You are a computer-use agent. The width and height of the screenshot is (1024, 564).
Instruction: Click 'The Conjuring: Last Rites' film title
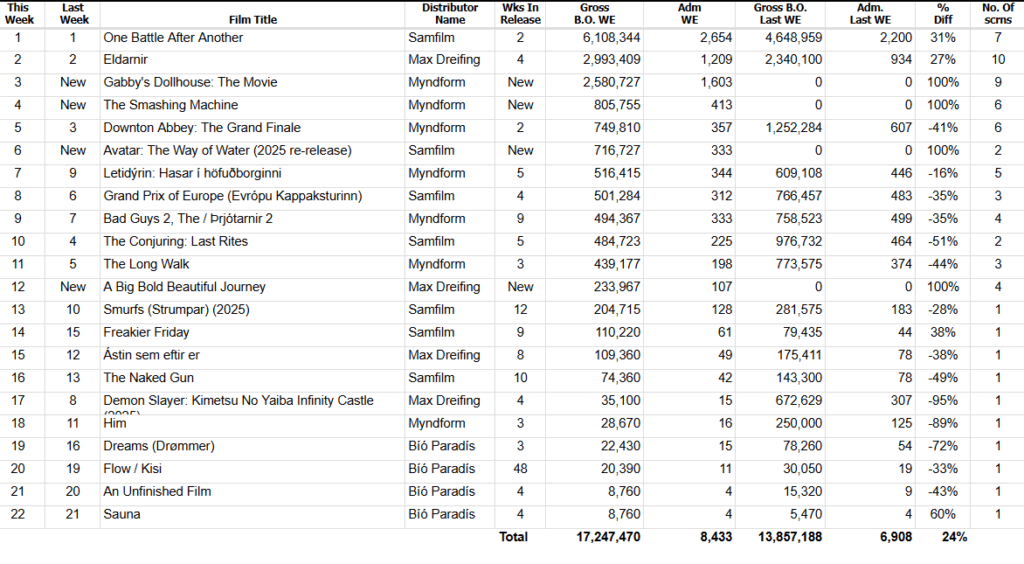176,241
